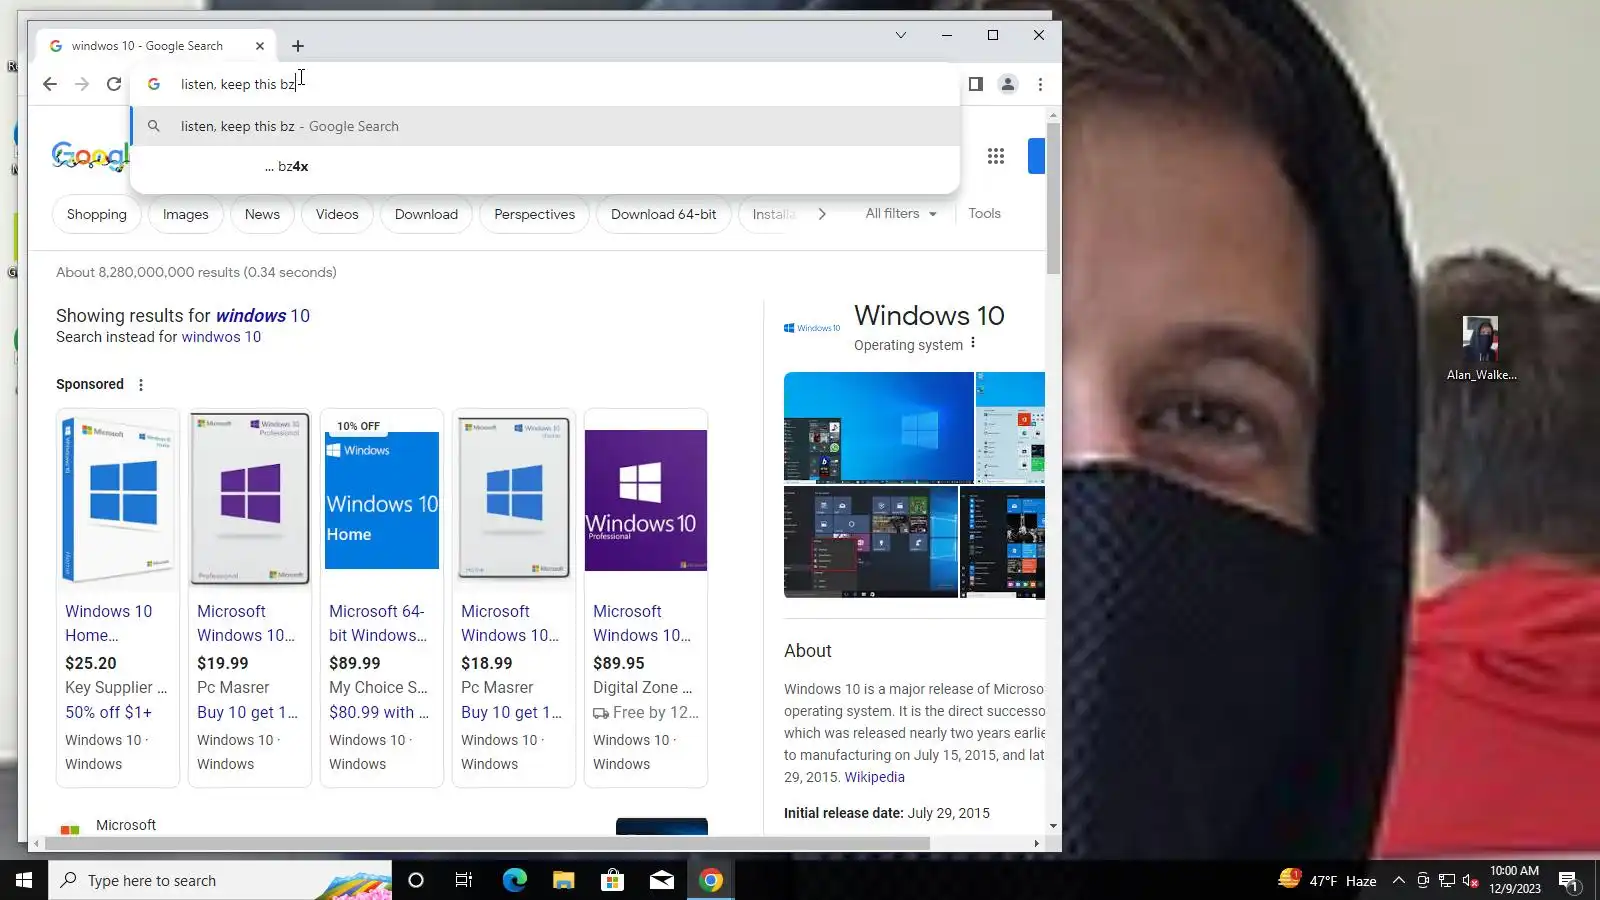Screen dimensions: 1600x900
Task: Switch to the Images filter
Action: coord(186,214)
